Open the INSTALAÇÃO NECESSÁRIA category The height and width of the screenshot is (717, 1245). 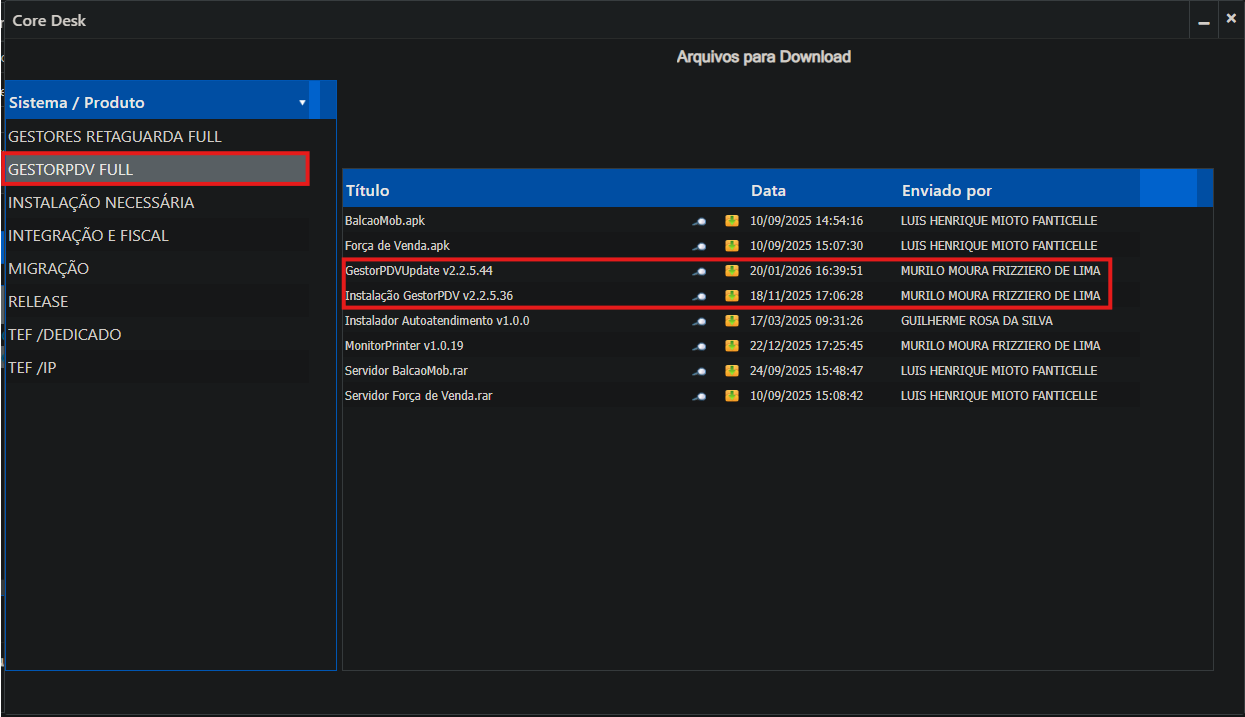[x=101, y=203]
